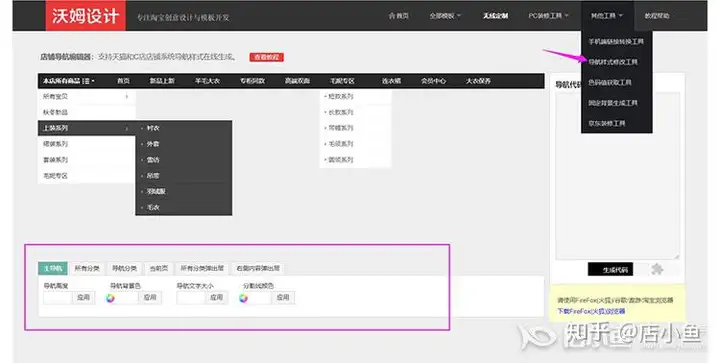Switch to the 主导航 settings tab
Screen dimensions: 720x363
pos(53,268)
